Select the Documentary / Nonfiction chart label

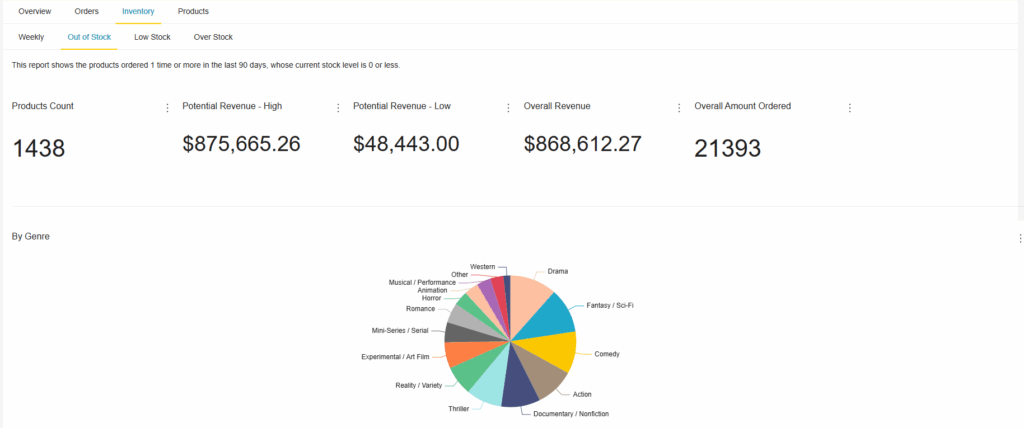pos(571,413)
